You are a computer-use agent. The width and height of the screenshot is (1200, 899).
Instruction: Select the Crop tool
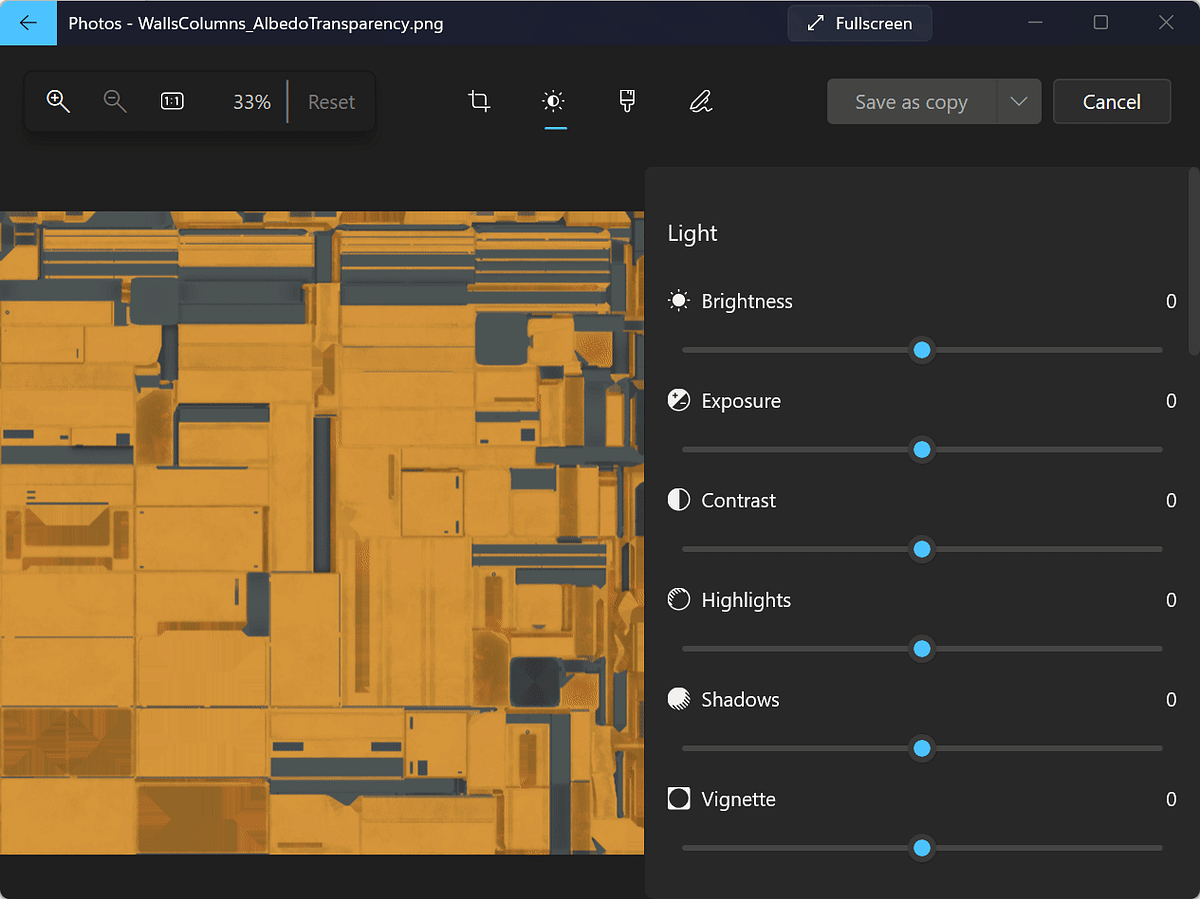pos(479,101)
